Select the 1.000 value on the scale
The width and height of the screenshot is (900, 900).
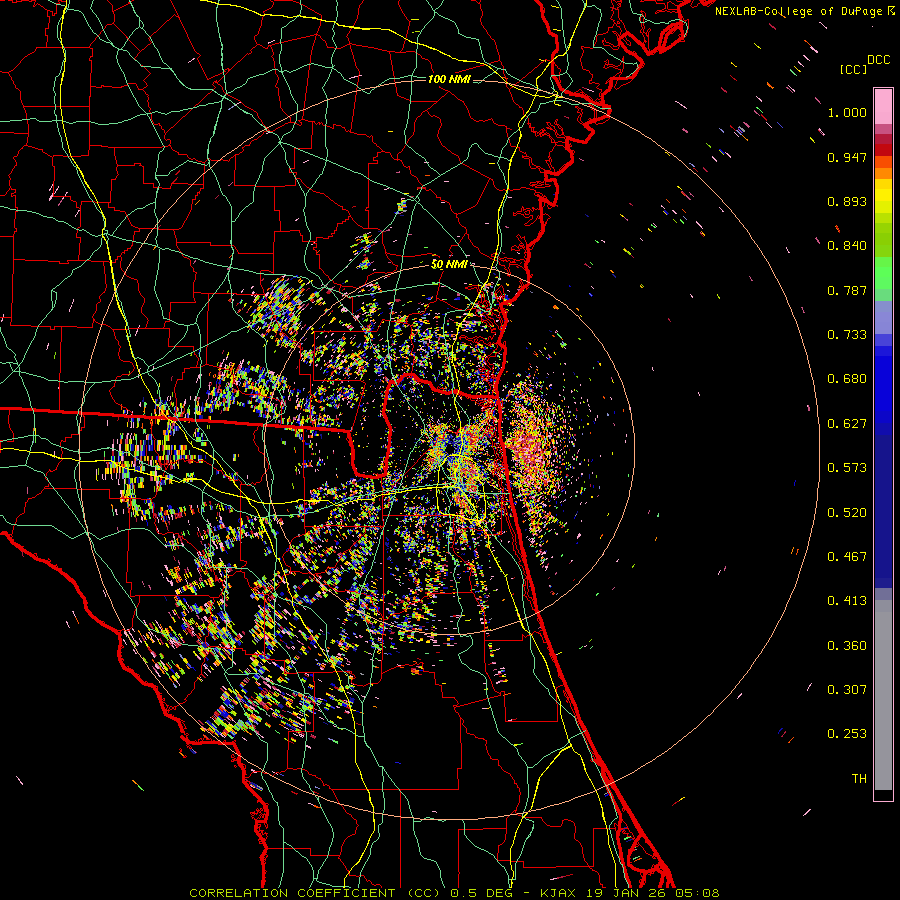[x=847, y=112]
